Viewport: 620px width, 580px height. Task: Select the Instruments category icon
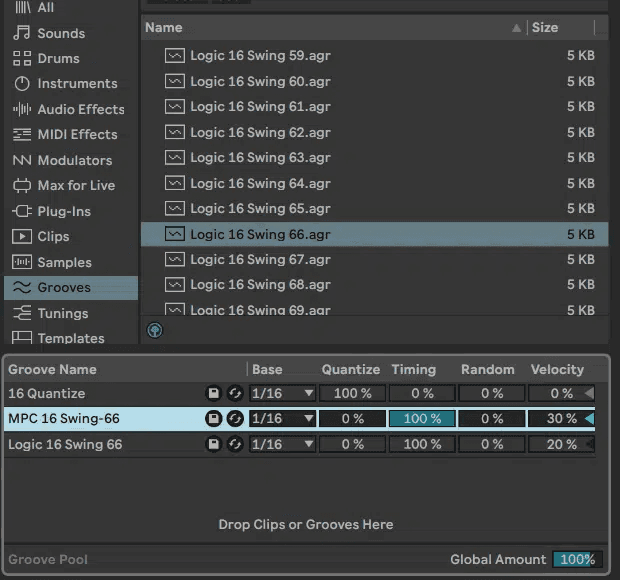(22, 83)
